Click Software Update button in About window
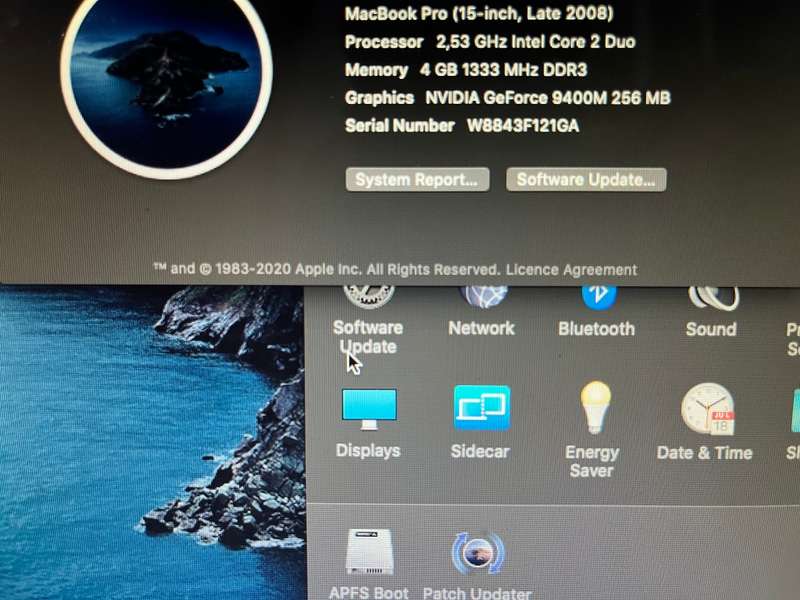800x600 pixels. point(586,180)
